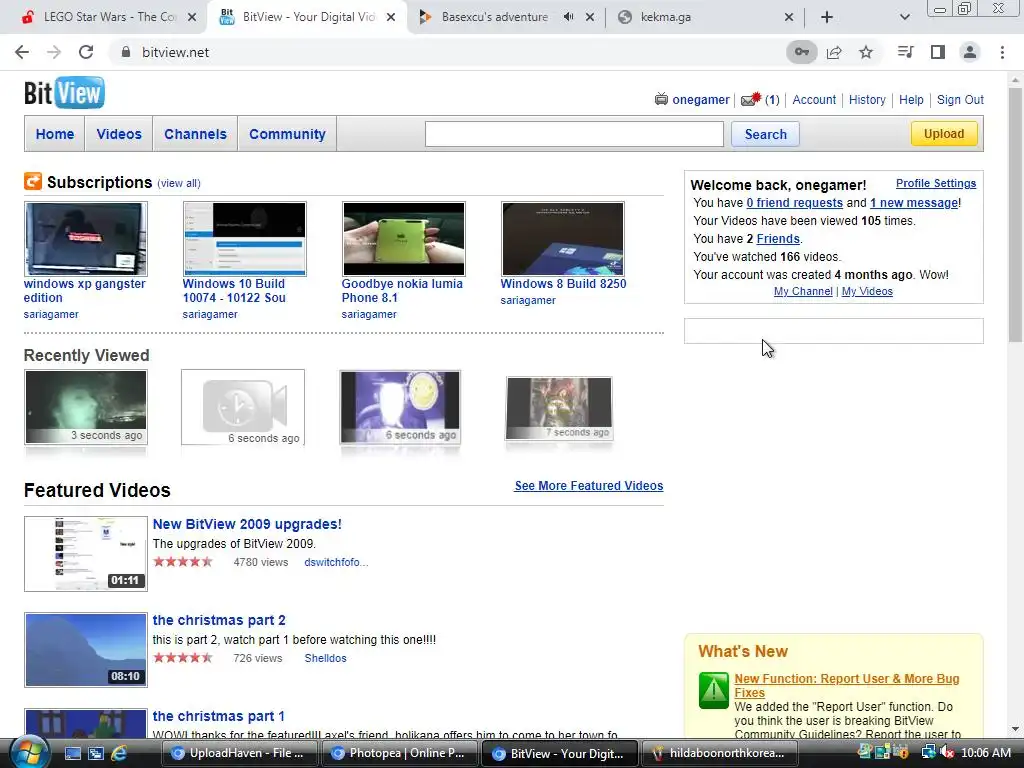The image size is (1024, 768).
Task: Open windows xp gangster edition thumbnail
Action: coord(86,238)
